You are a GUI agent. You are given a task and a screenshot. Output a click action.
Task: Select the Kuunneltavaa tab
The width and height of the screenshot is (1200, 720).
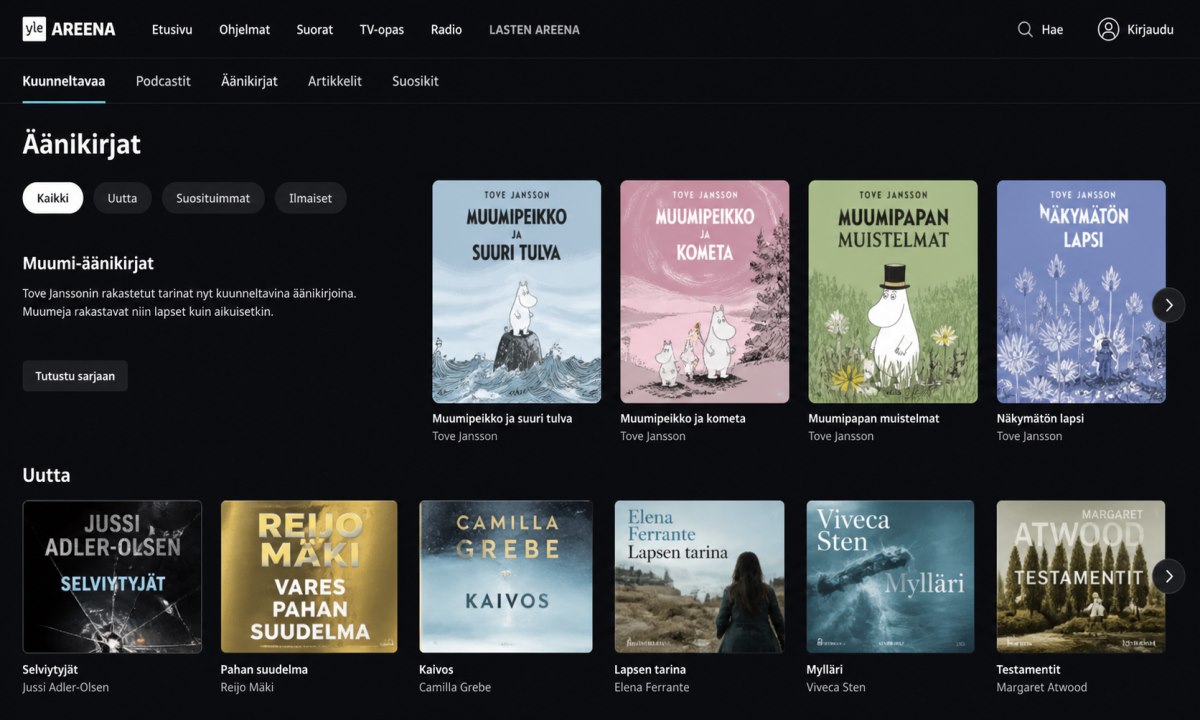tap(64, 81)
